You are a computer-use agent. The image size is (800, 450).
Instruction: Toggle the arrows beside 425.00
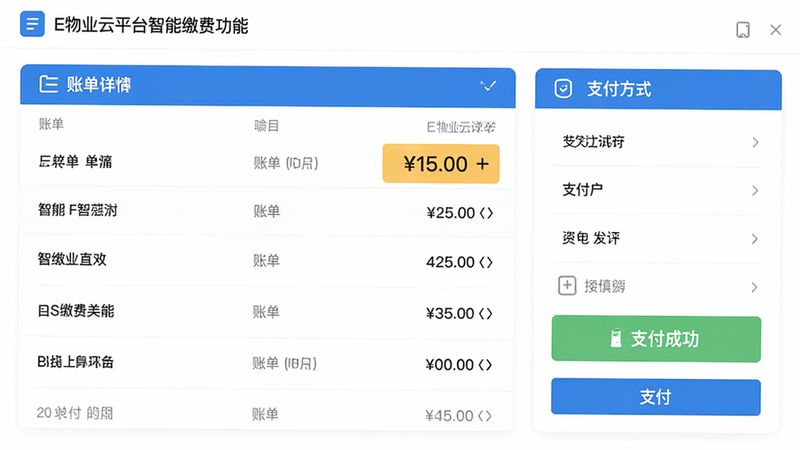[486, 262]
